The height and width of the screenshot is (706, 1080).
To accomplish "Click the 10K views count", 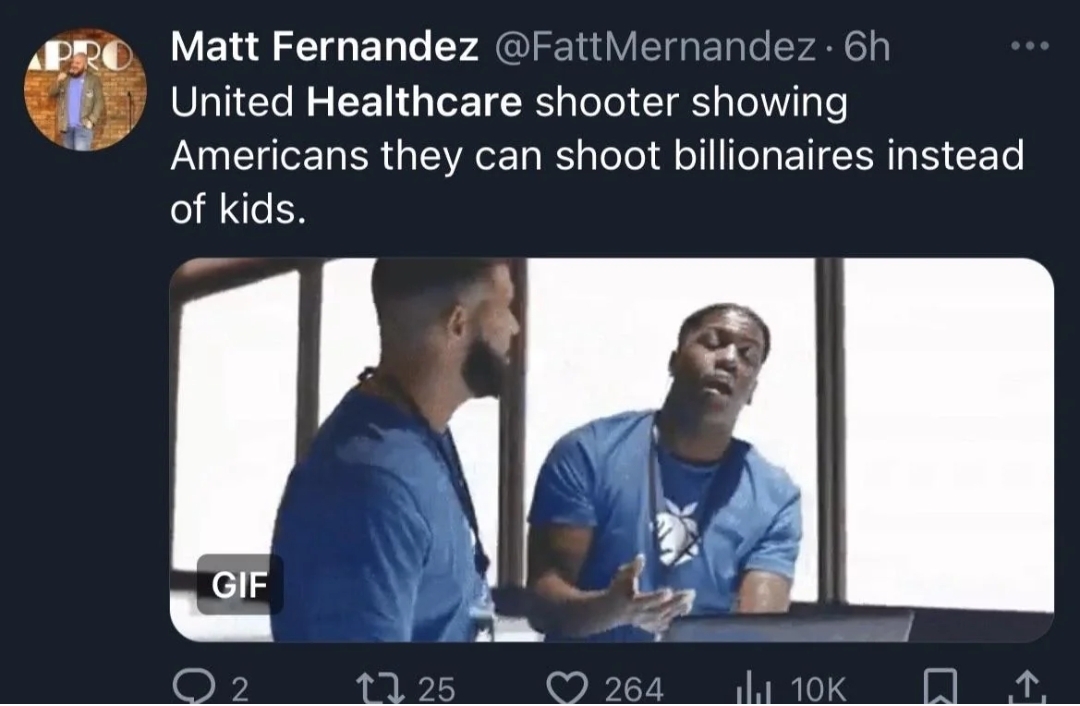I will click(x=817, y=688).
